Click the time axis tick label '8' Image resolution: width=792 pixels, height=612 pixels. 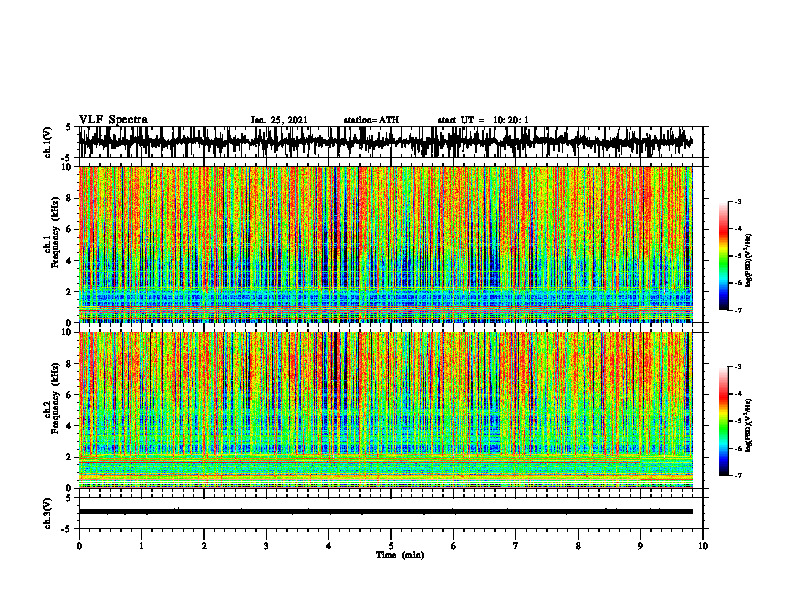click(x=578, y=546)
